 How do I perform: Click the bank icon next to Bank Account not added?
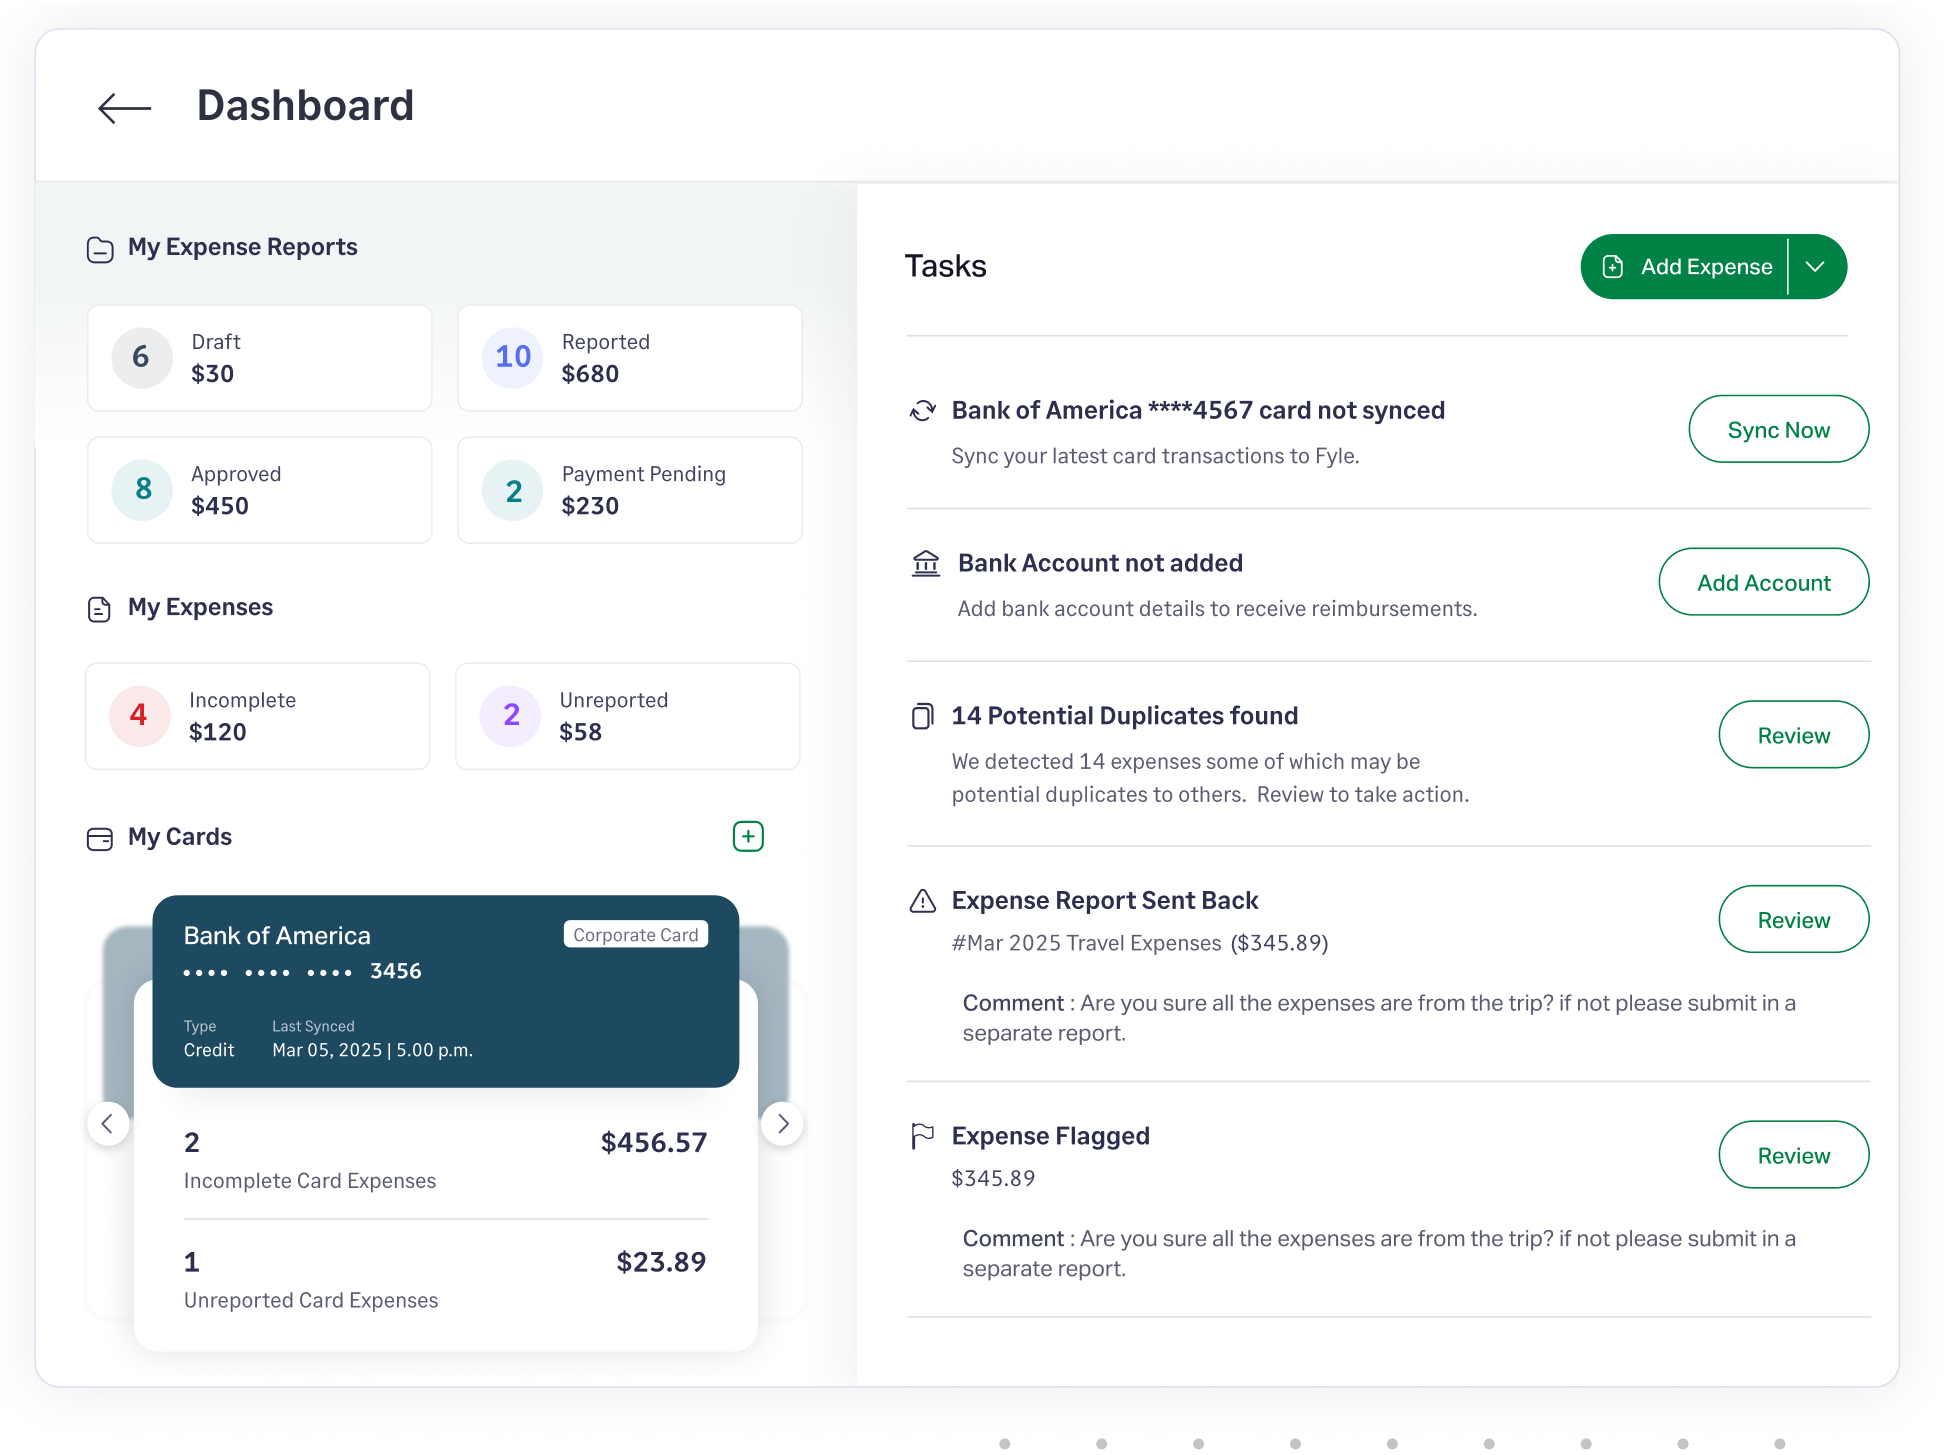click(x=926, y=563)
